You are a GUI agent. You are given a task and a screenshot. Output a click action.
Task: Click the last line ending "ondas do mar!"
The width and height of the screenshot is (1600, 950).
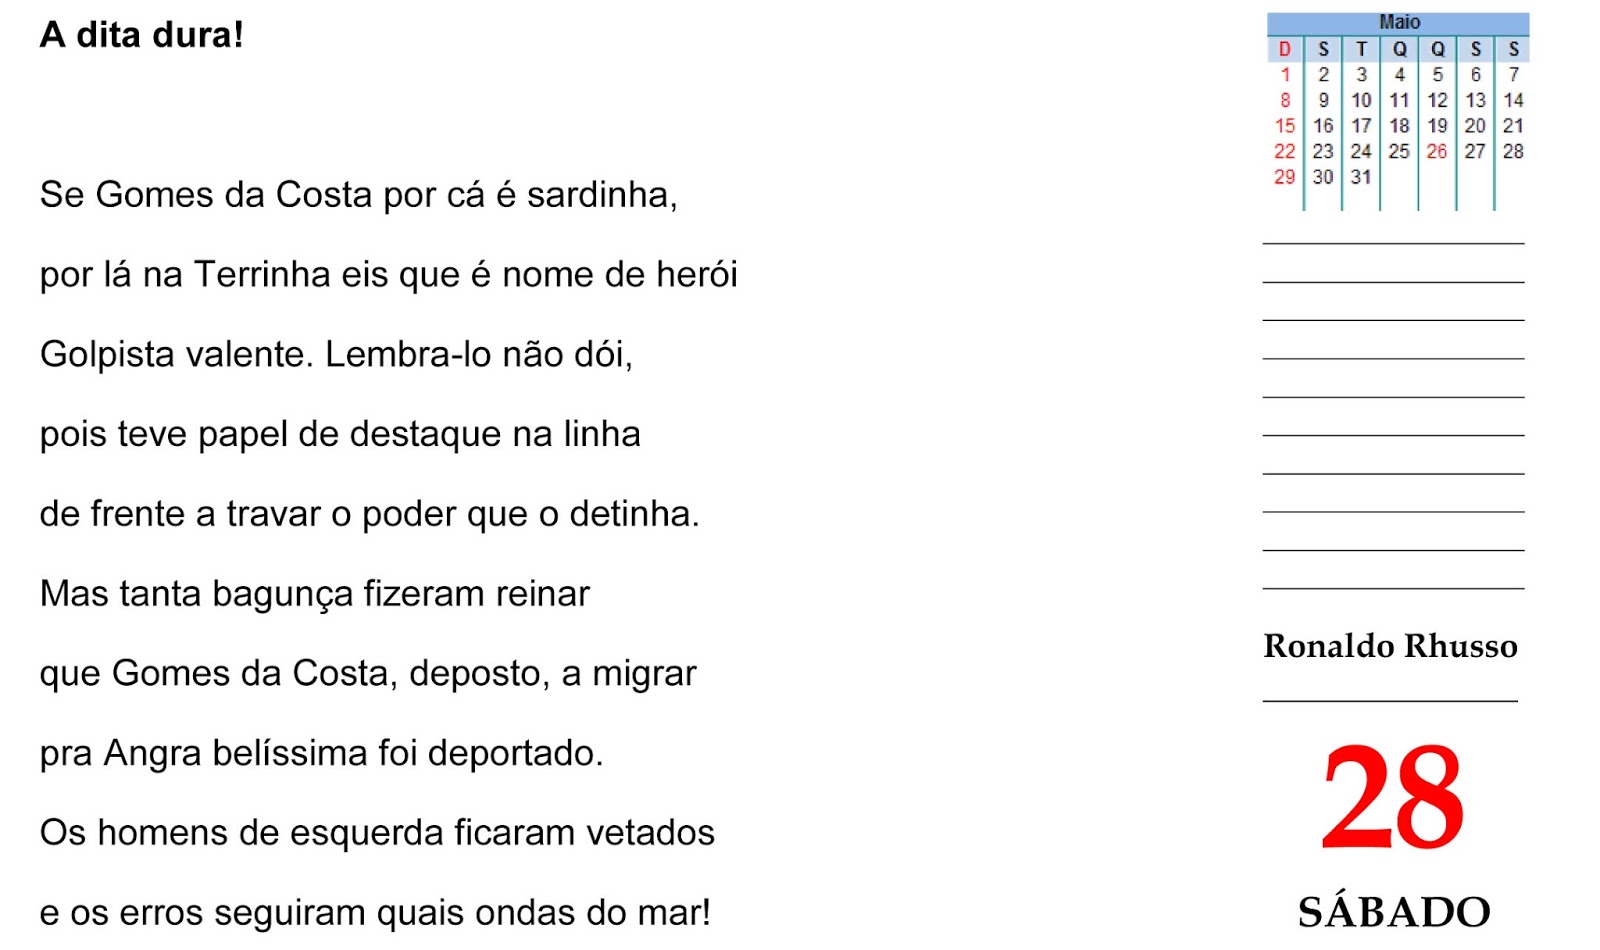375,913
